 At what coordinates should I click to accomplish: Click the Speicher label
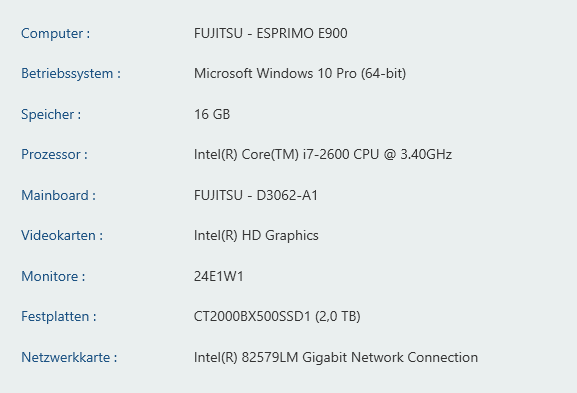pyautogui.click(x=51, y=114)
